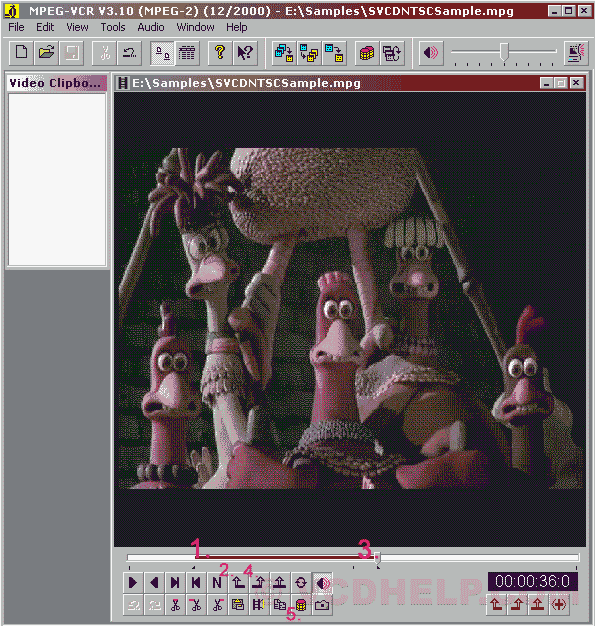
Task: Click the yellow cylinder icon in bottom toolbar
Action: (x=301, y=605)
